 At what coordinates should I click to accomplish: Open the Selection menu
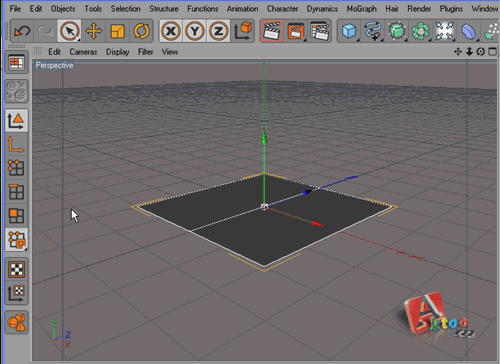click(x=126, y=9)
